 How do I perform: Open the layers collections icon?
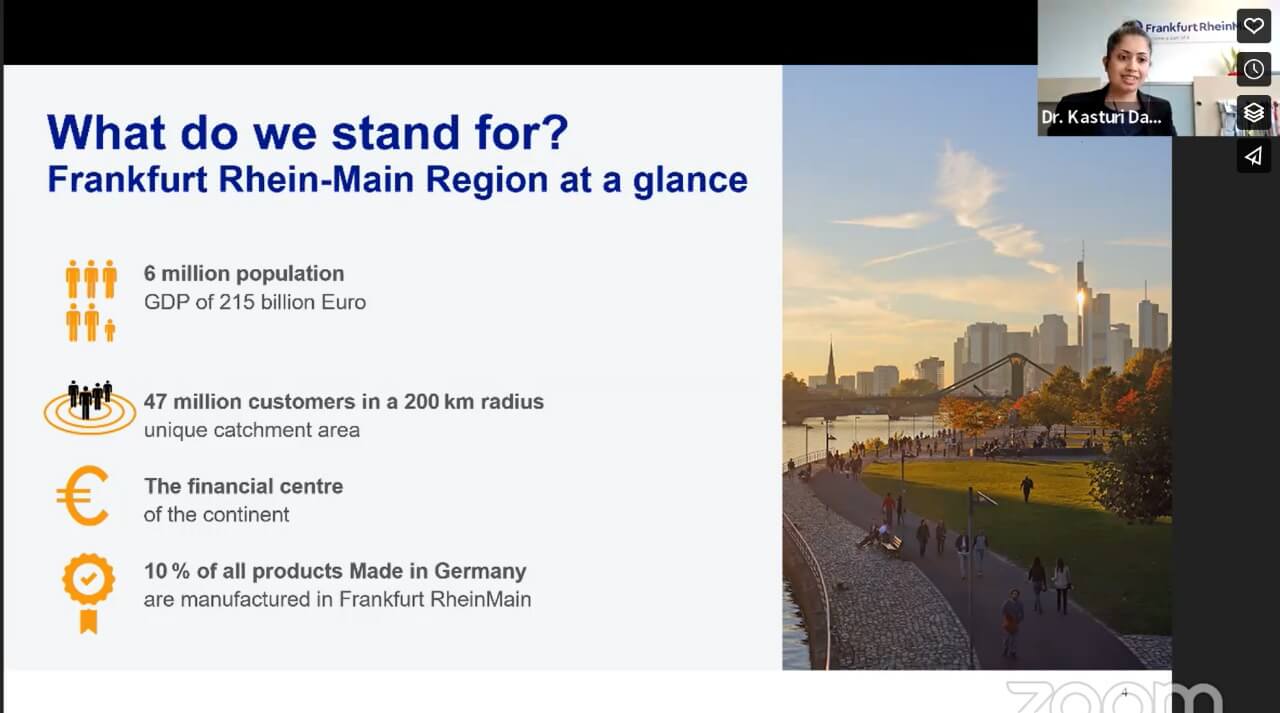point(1254,112)
